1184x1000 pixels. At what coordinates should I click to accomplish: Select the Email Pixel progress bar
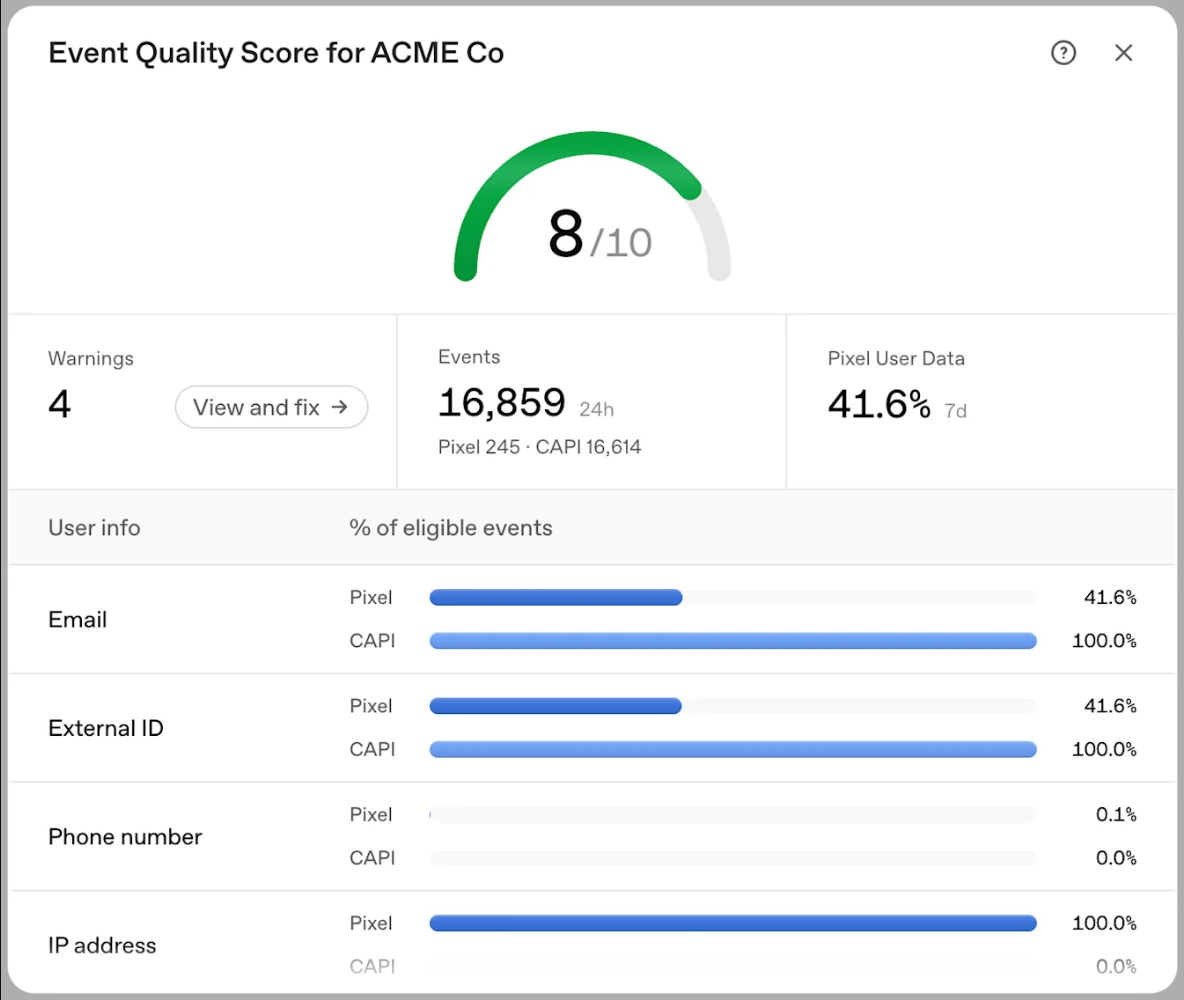point(732,597)
